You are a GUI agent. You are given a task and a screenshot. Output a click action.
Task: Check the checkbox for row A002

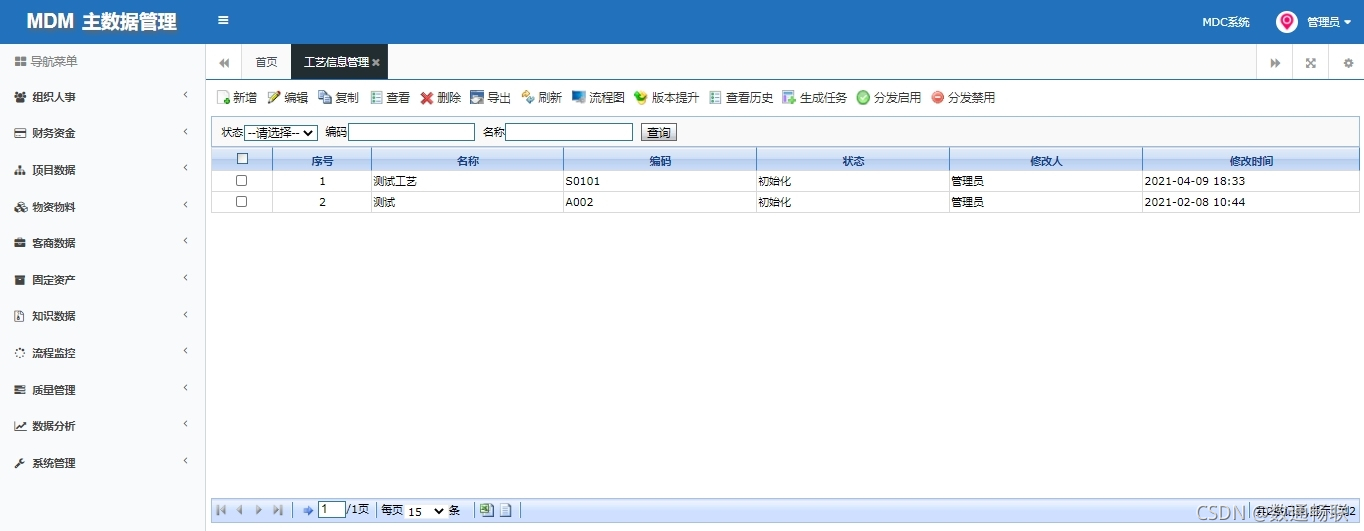click(x=241, y=202)
